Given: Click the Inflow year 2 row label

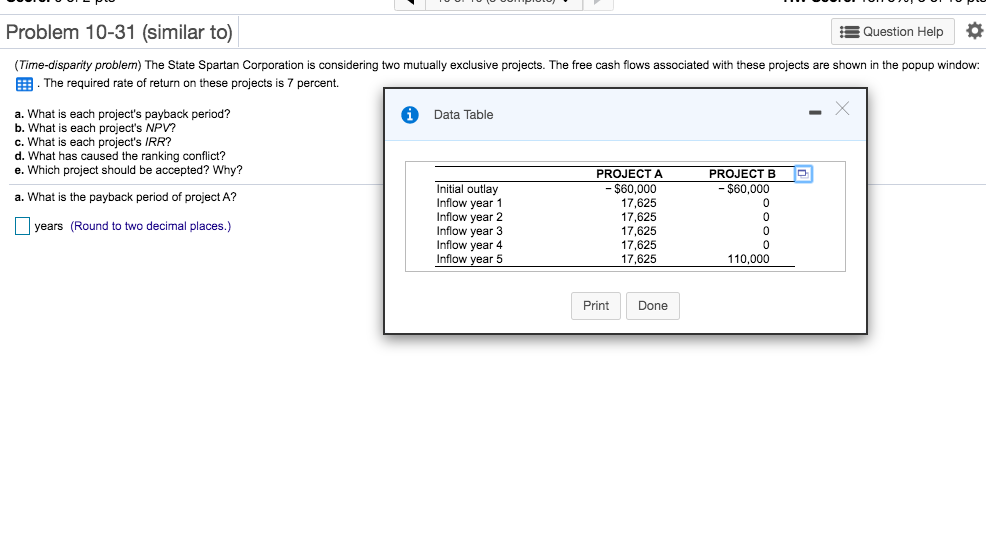Looking at the screenshot, I should point(470,217).
